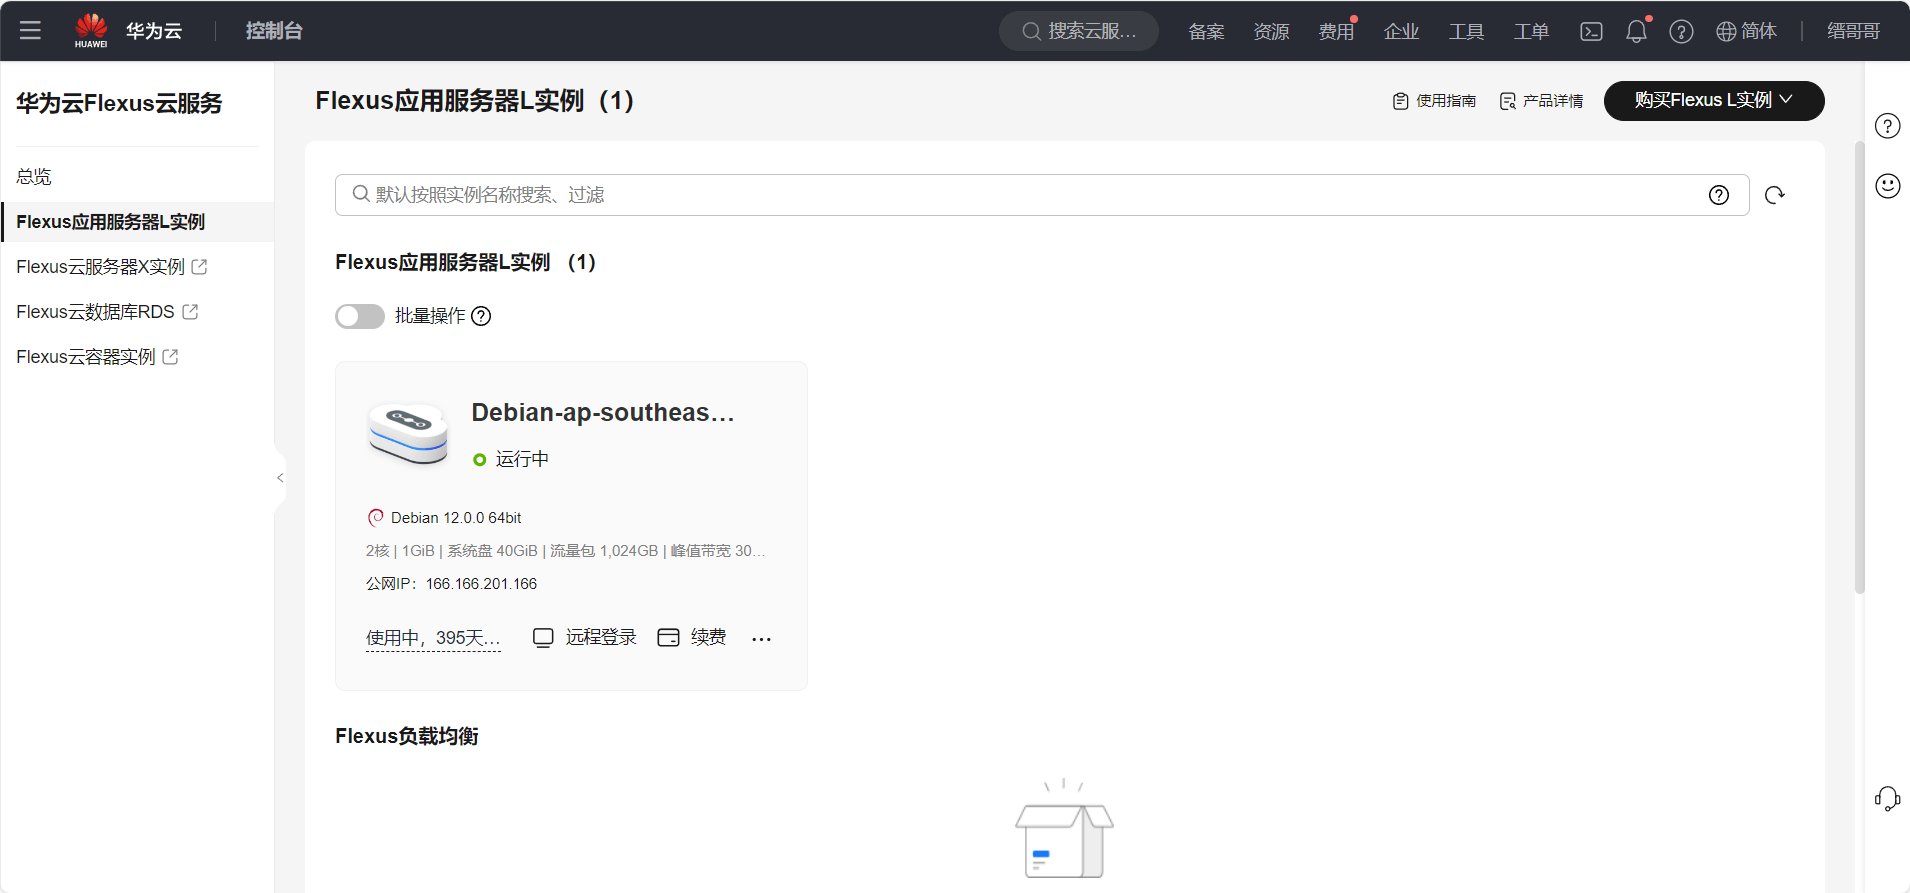This screenshot has width=1910, height=893.
Task: Open Flexus云数据库RDS link
Action: point(95,312)
